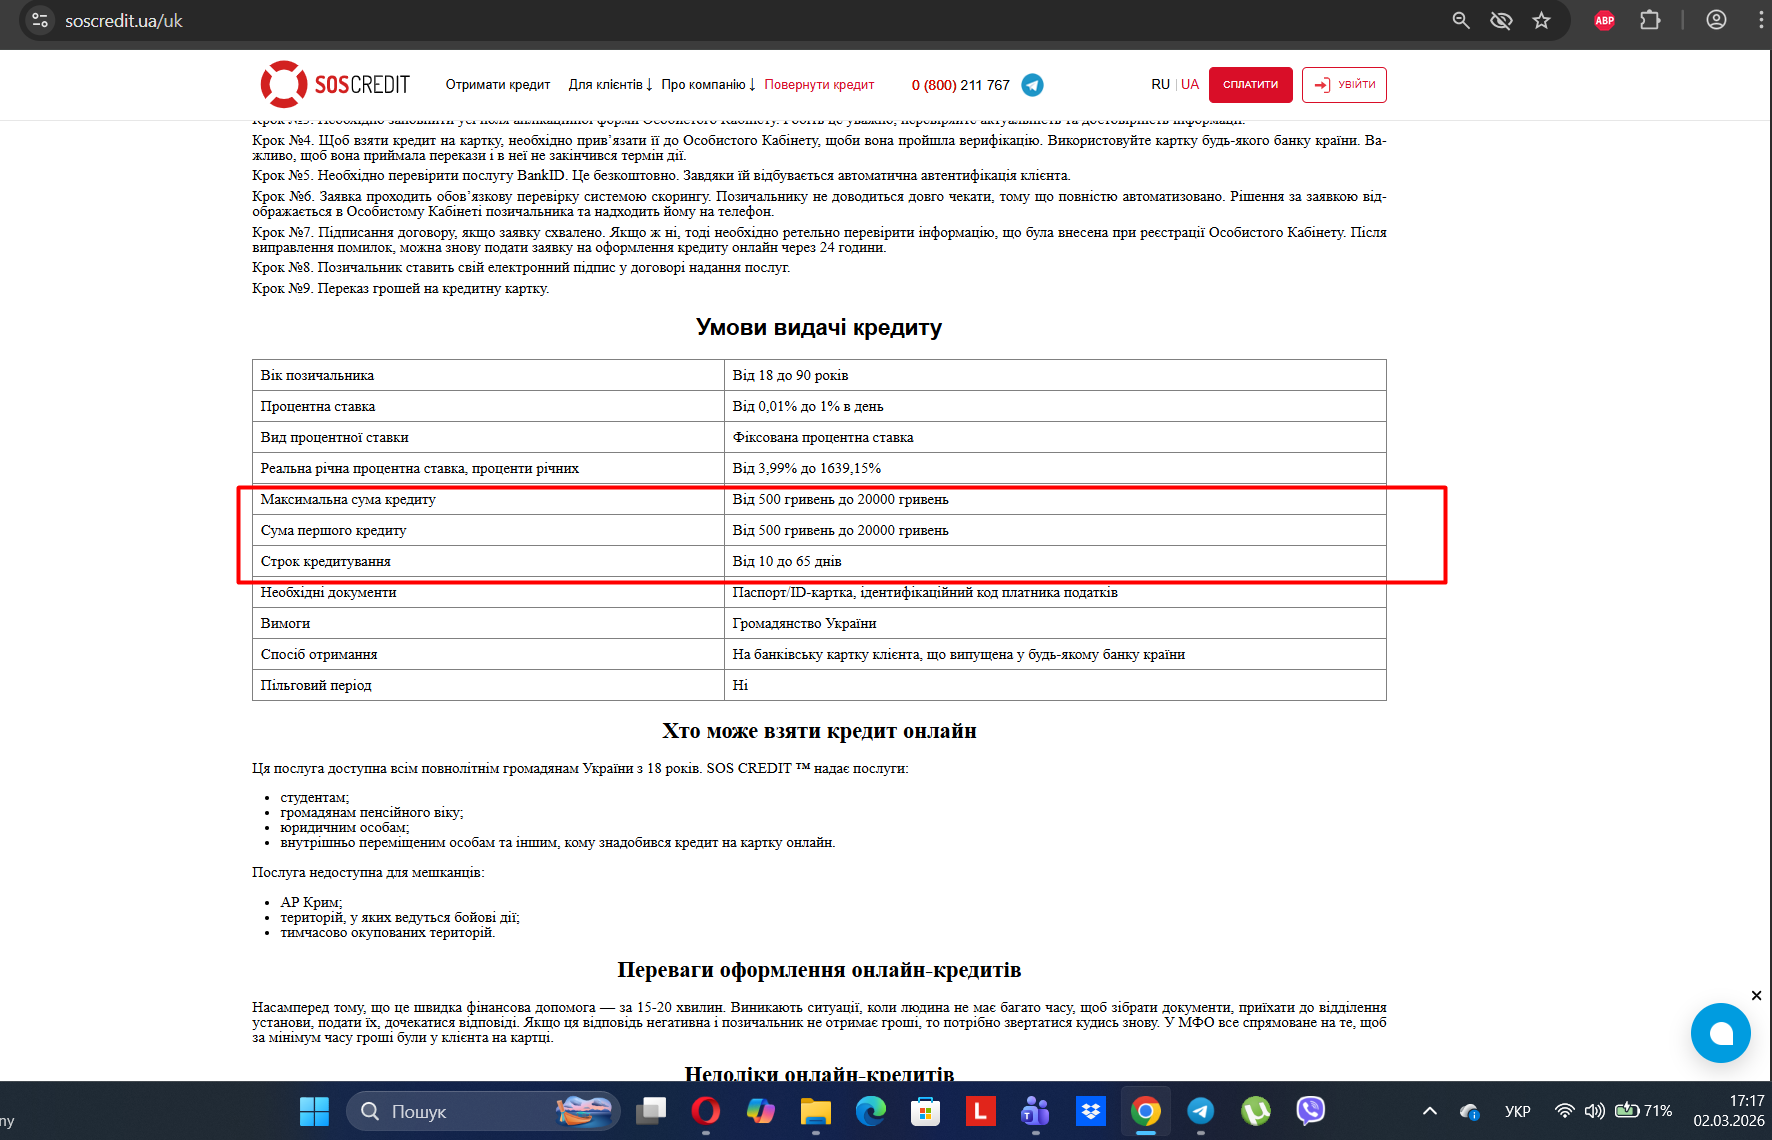Open the Chrome profile avatar
Viewport: 1772px width, 1140px height.
coord(1716,20)
